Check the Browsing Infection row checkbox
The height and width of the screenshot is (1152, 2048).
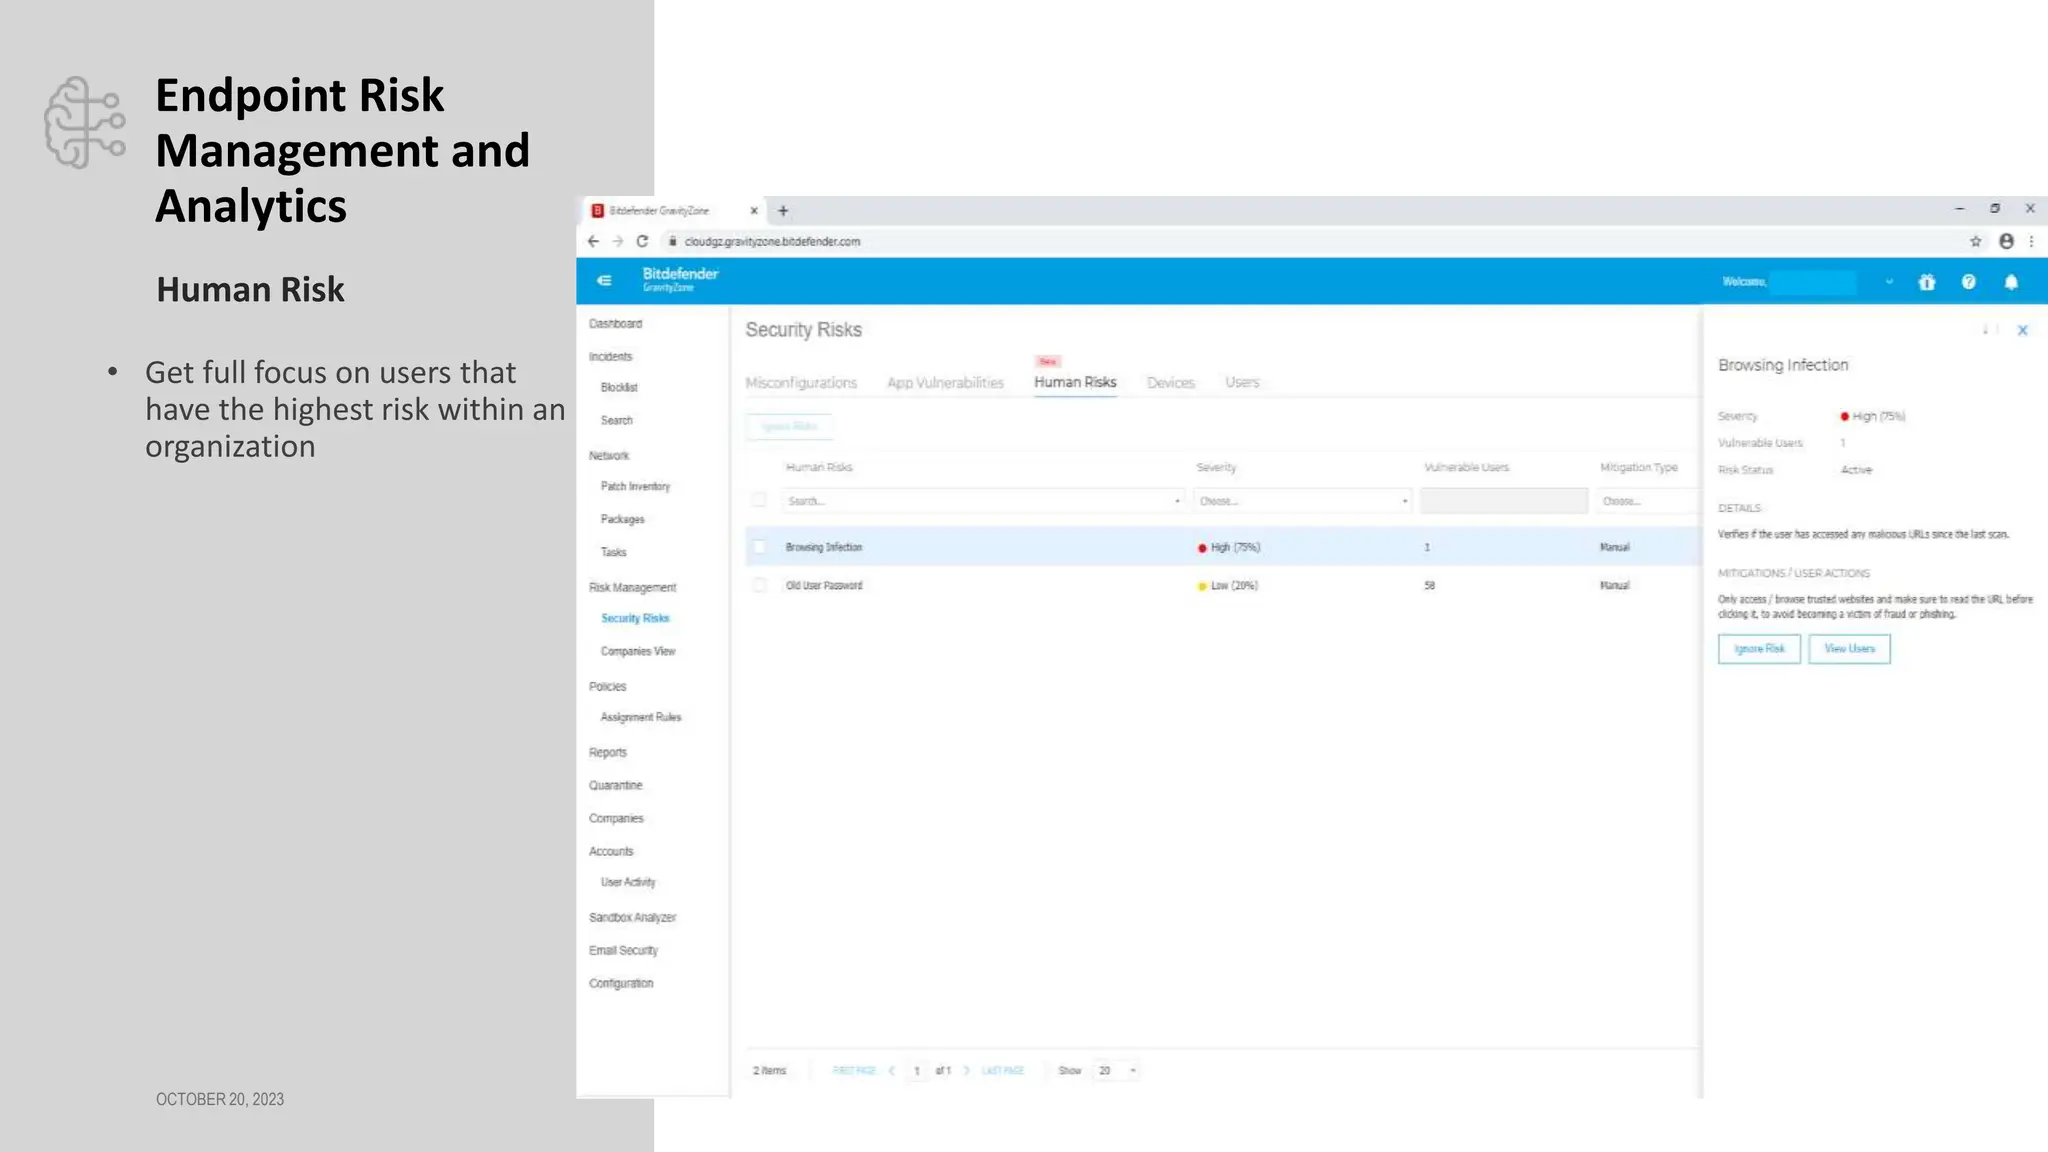[x=759, y=547]
